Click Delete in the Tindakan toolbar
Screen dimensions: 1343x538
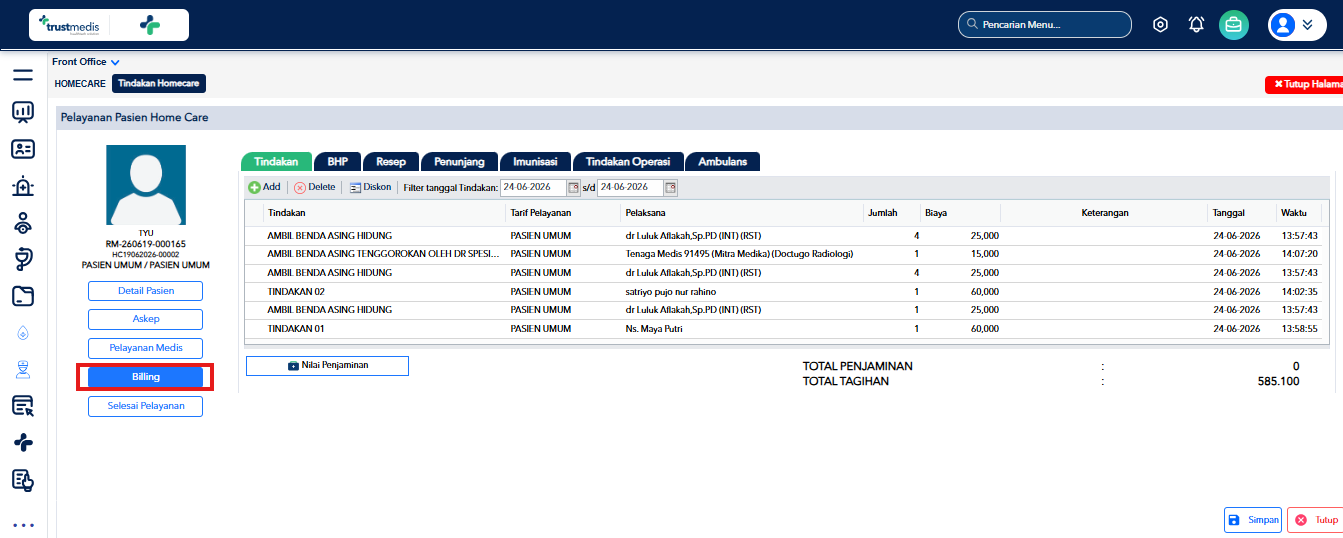click(314, 187)
